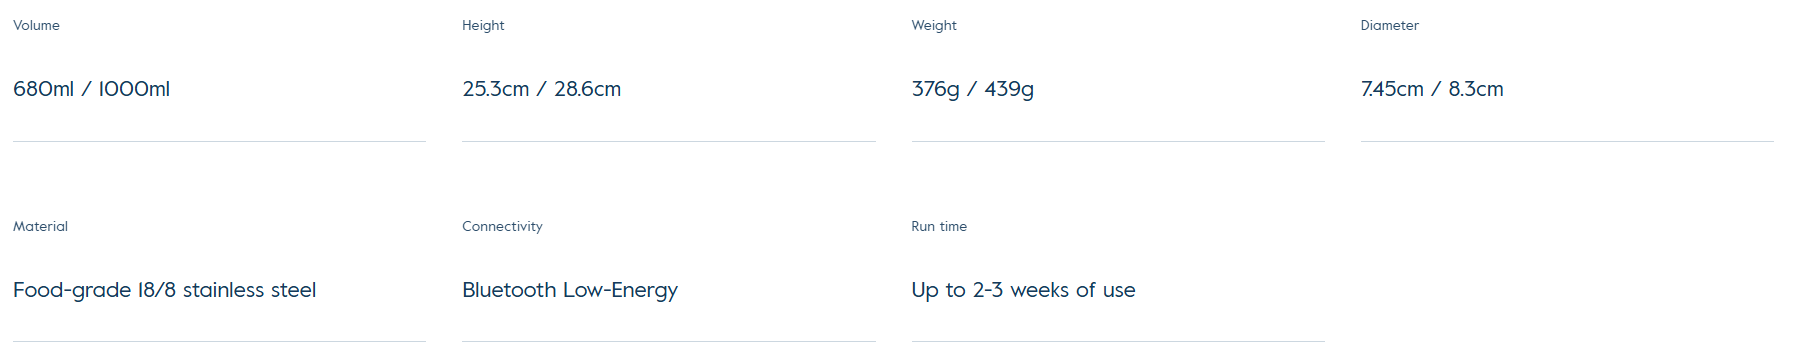Select the 1000ml volume value

click(134, 89)
